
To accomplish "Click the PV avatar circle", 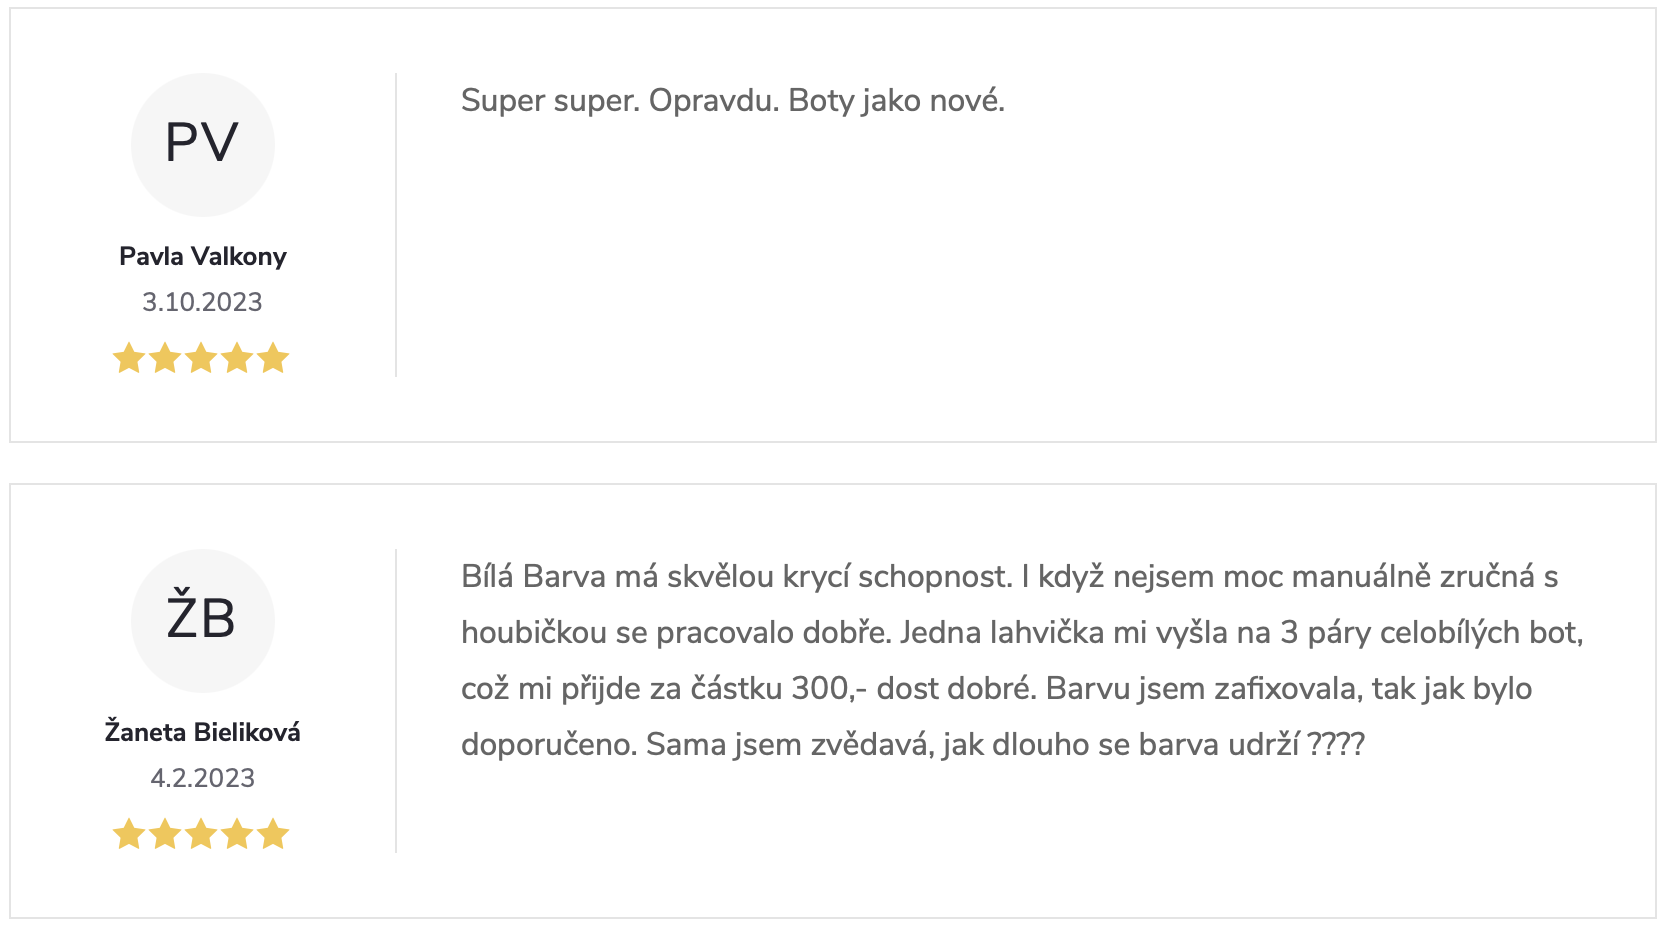I will pos(203,144).
